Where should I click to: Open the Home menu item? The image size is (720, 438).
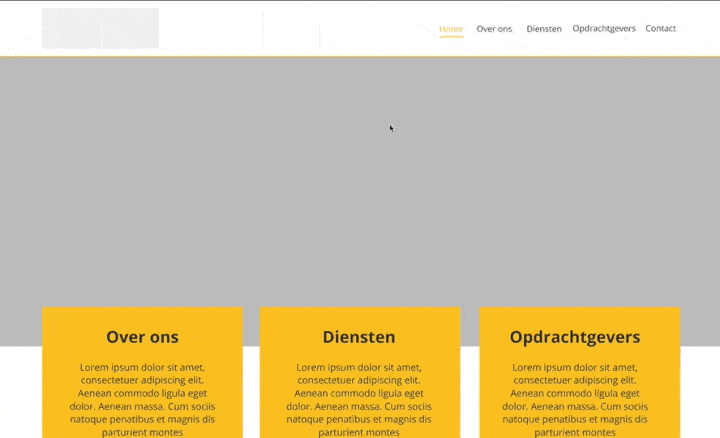click(451, 29)
